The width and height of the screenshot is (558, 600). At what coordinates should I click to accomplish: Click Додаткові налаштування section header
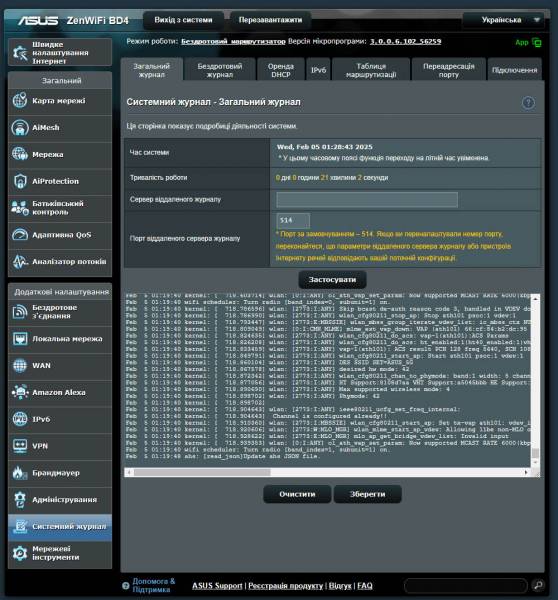[61, 292]
